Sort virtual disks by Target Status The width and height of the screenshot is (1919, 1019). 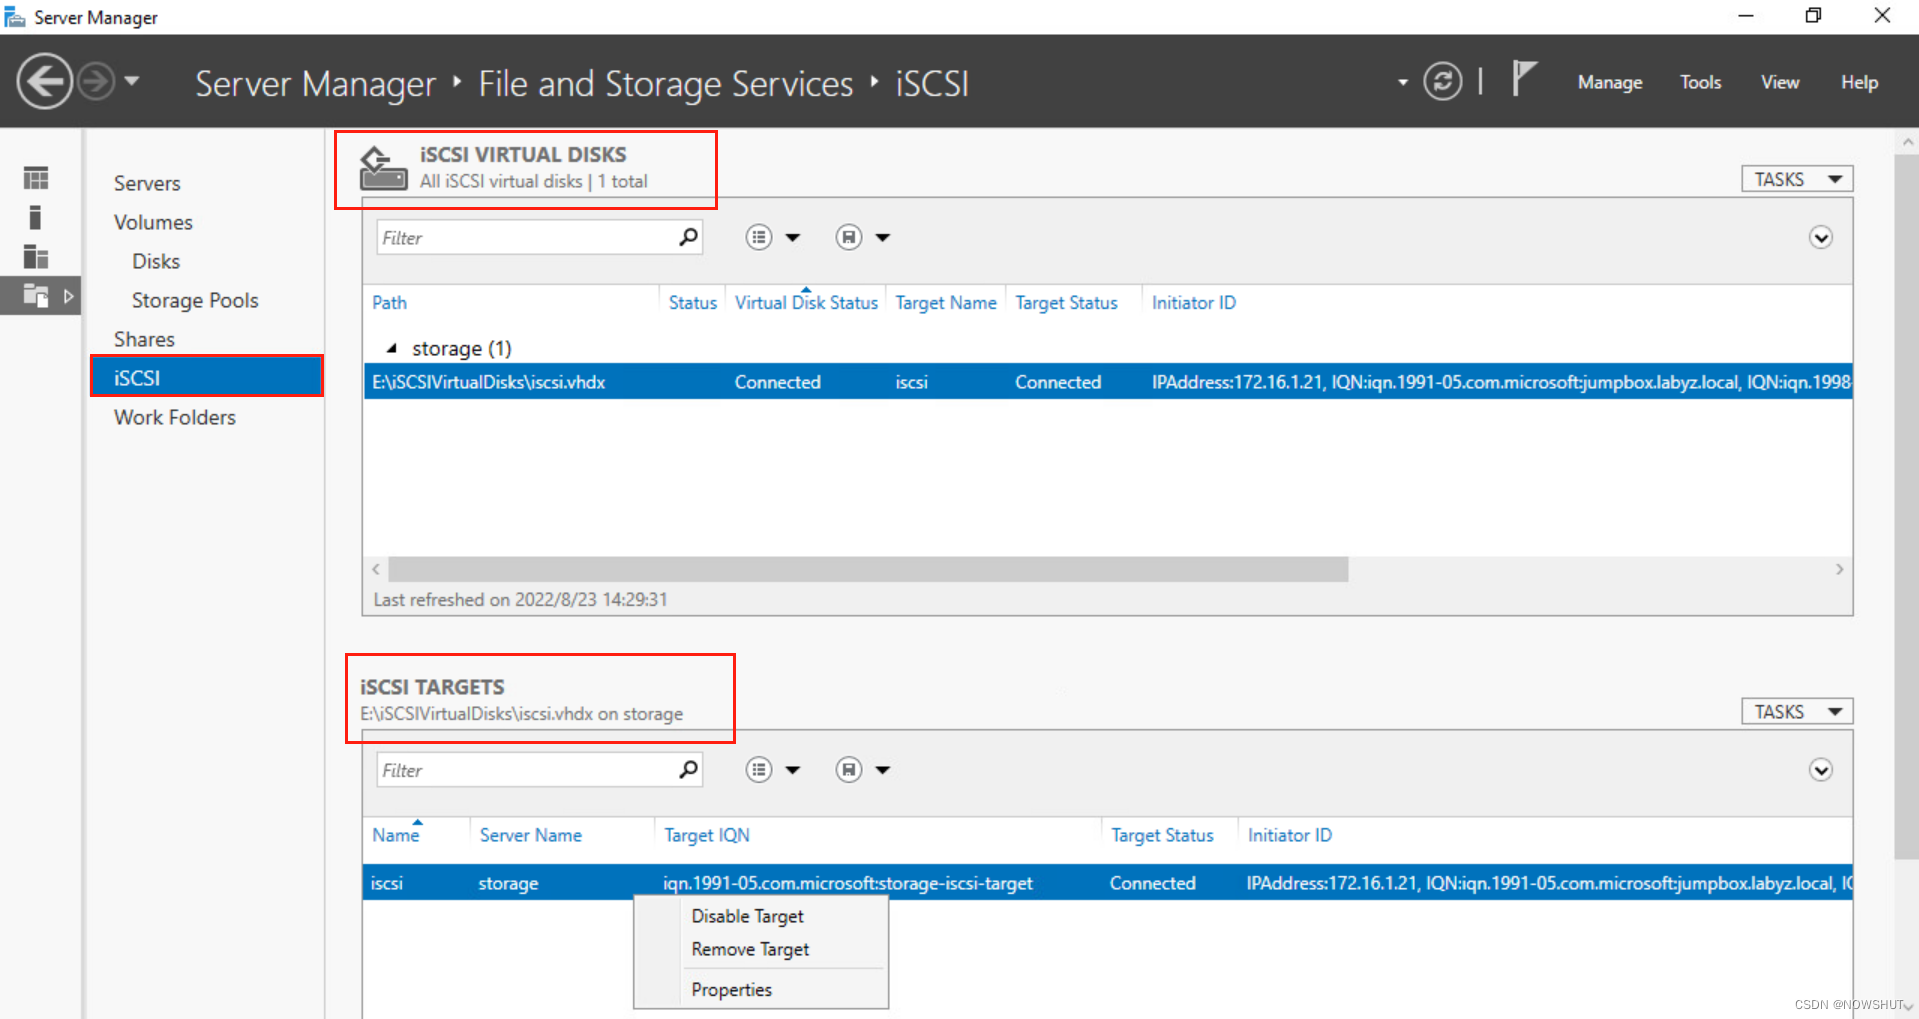click(1066, 302)
